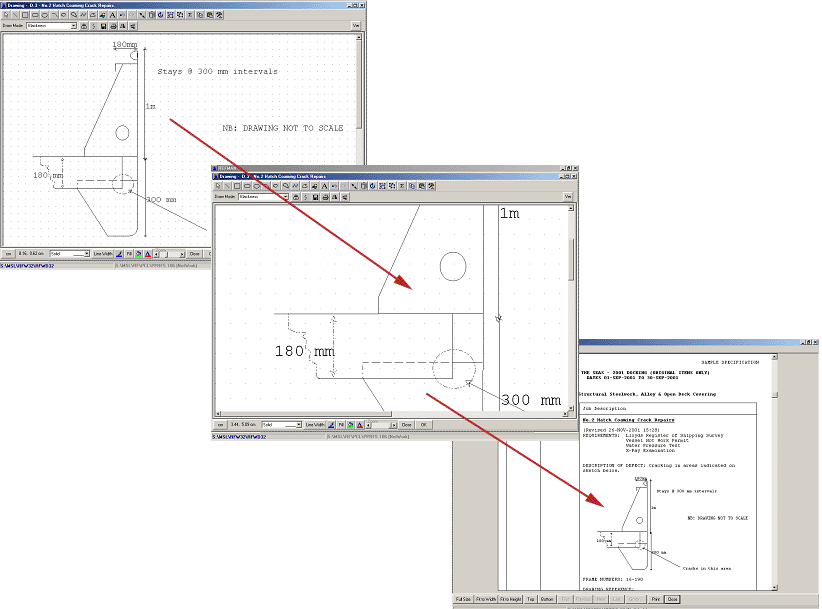
Task: Toggle the 'cm' units button in middle window
Action: tap(221, 425)
